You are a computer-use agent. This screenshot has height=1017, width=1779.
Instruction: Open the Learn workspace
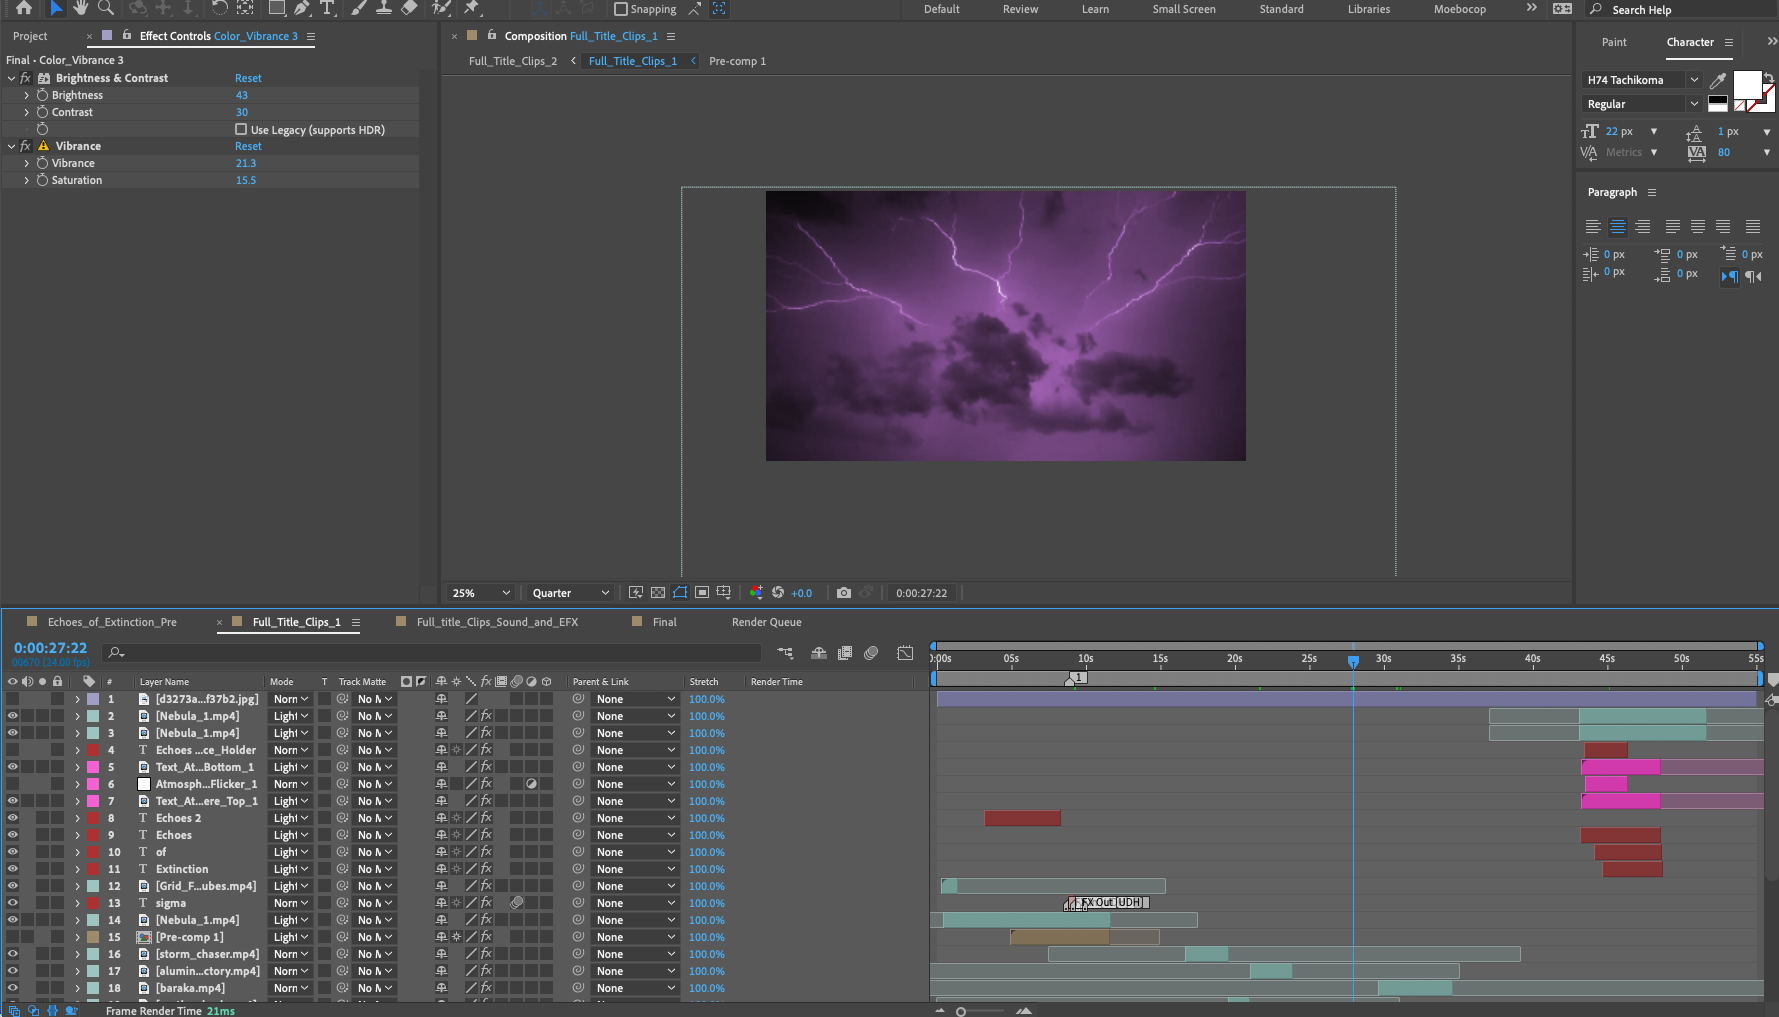1095,9
